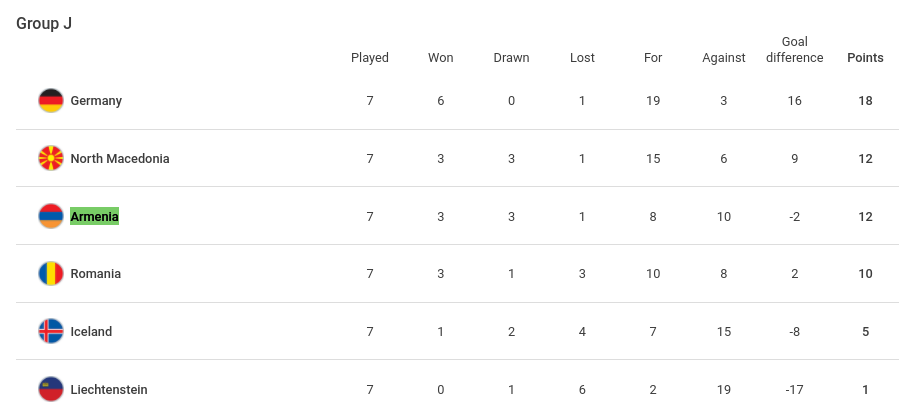Click the North Macedonia flag icon
Image resolution: width=899 pixels, height=415 pixels.
pyautogui.click(x=50, y=158)
